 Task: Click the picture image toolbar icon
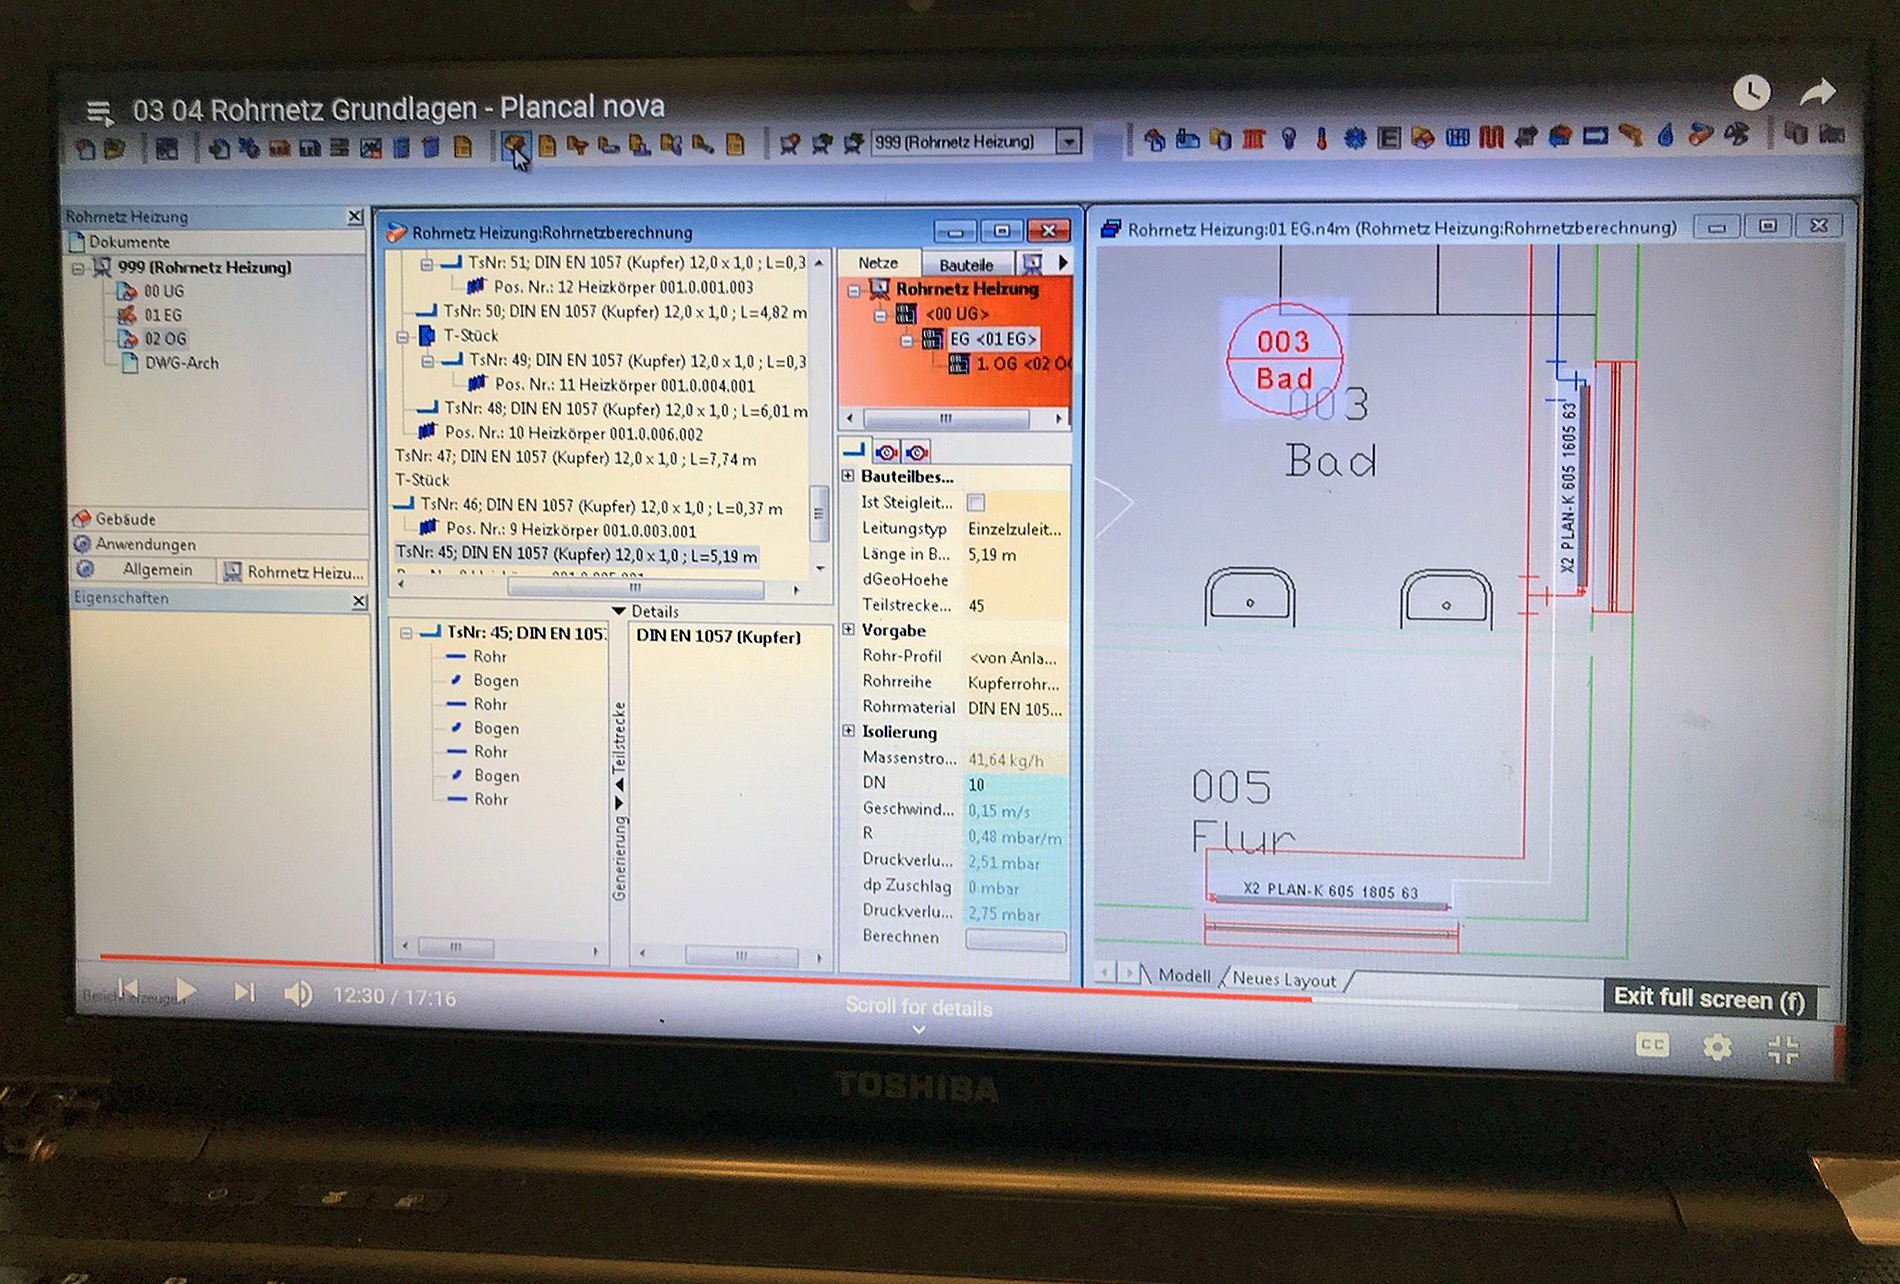371,149
